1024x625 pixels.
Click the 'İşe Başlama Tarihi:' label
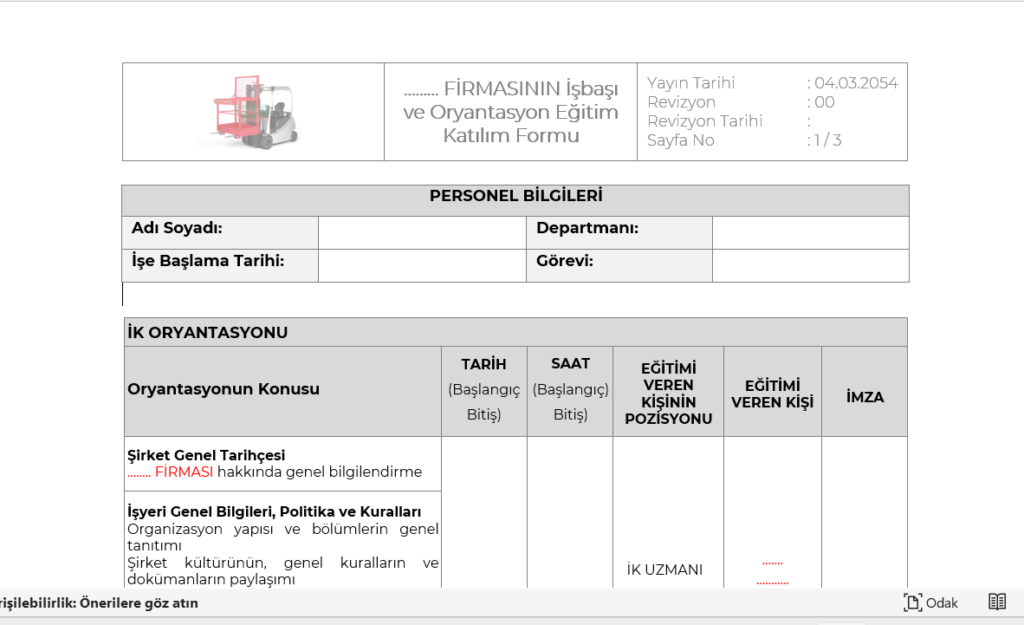click(x=208, y=261)
